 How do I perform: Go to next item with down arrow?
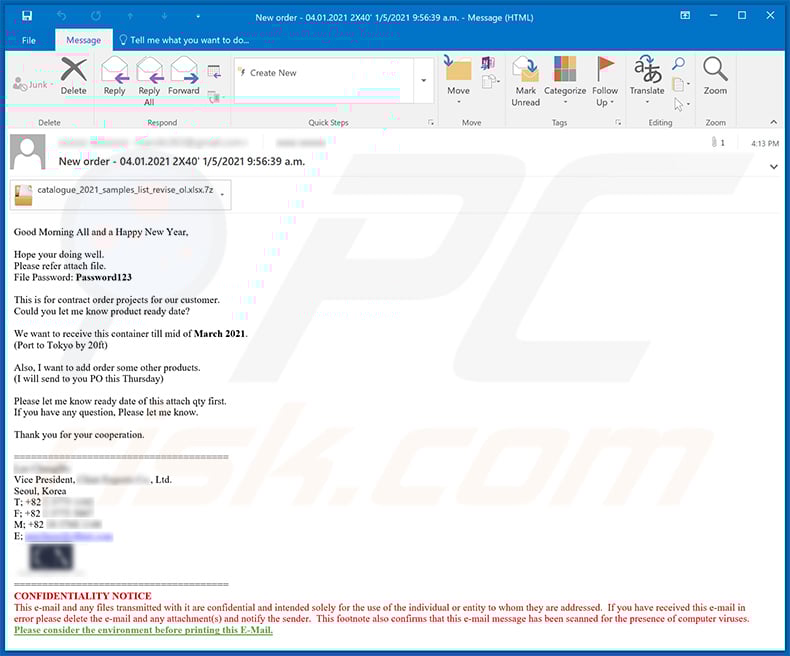coord(164,16)
